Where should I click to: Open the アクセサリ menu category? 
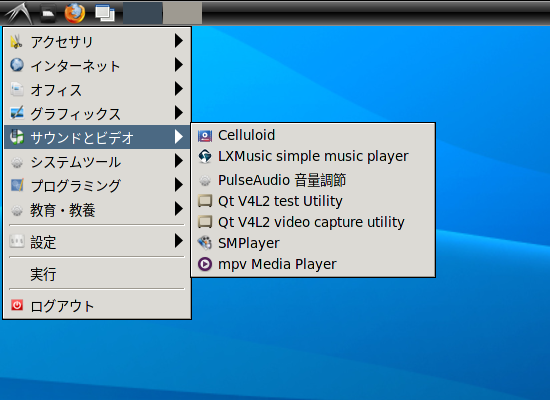[97, 41]
